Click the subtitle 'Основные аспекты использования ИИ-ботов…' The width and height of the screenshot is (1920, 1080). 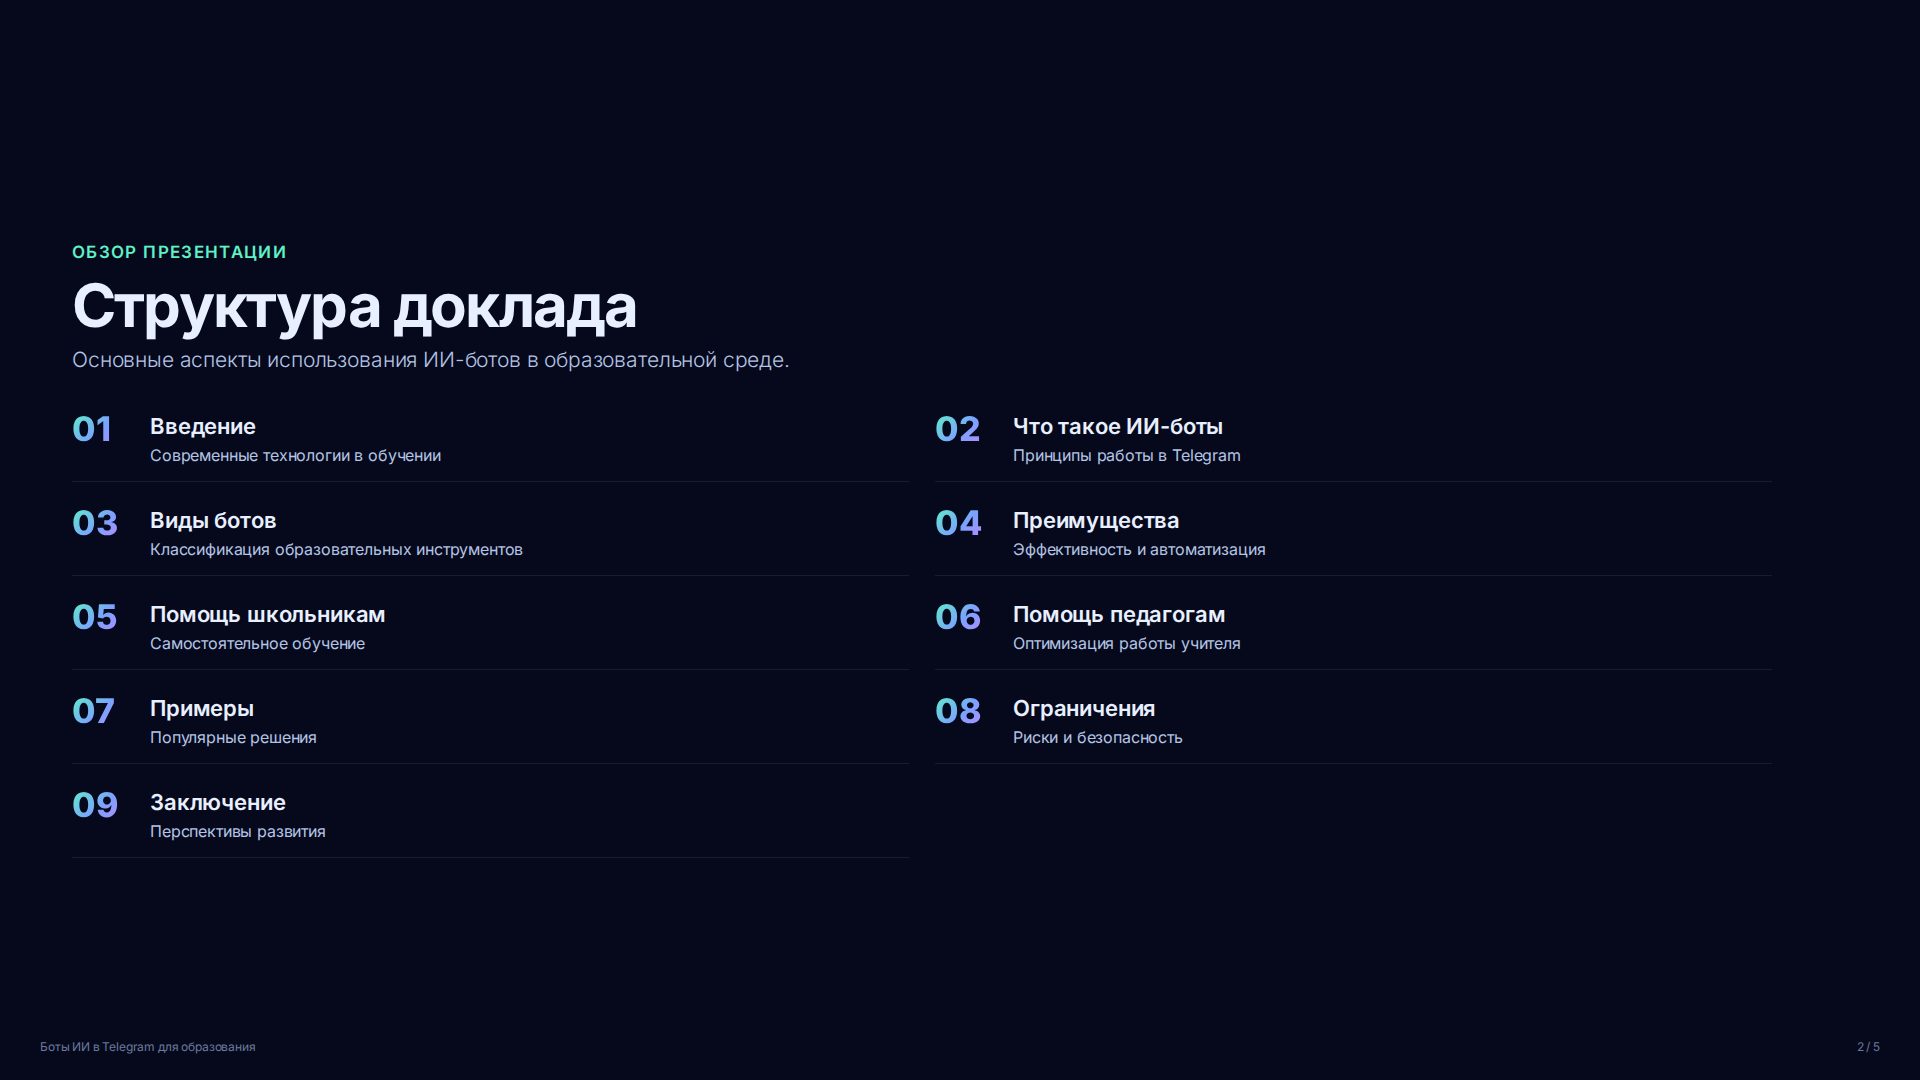430,360
